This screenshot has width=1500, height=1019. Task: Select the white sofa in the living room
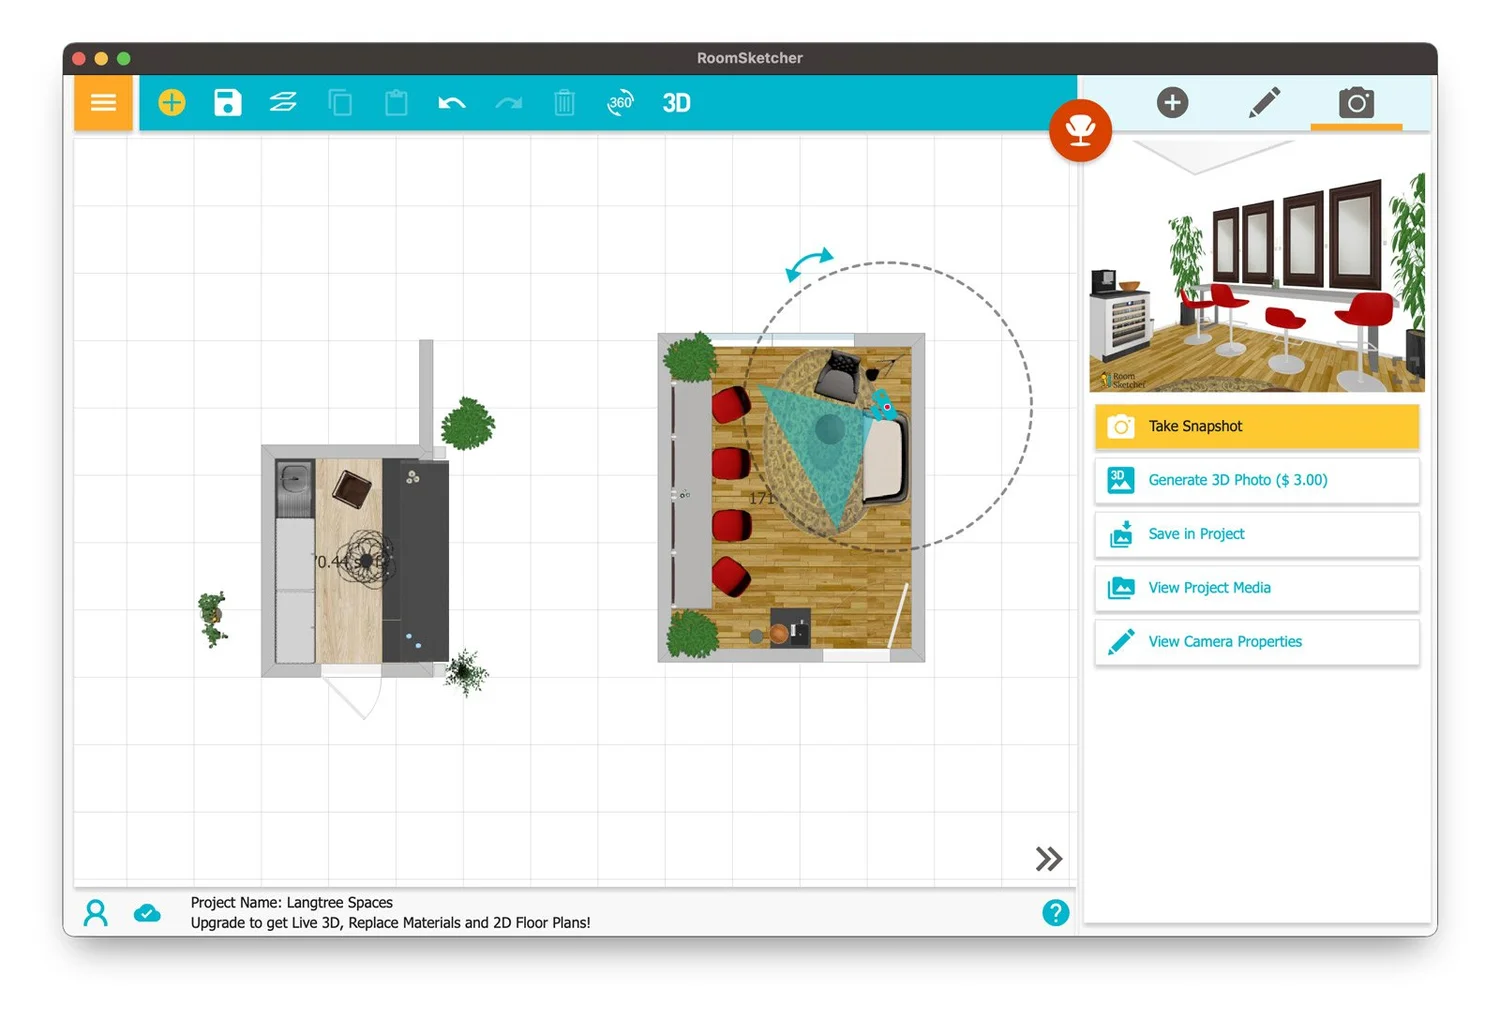(886, 458)
